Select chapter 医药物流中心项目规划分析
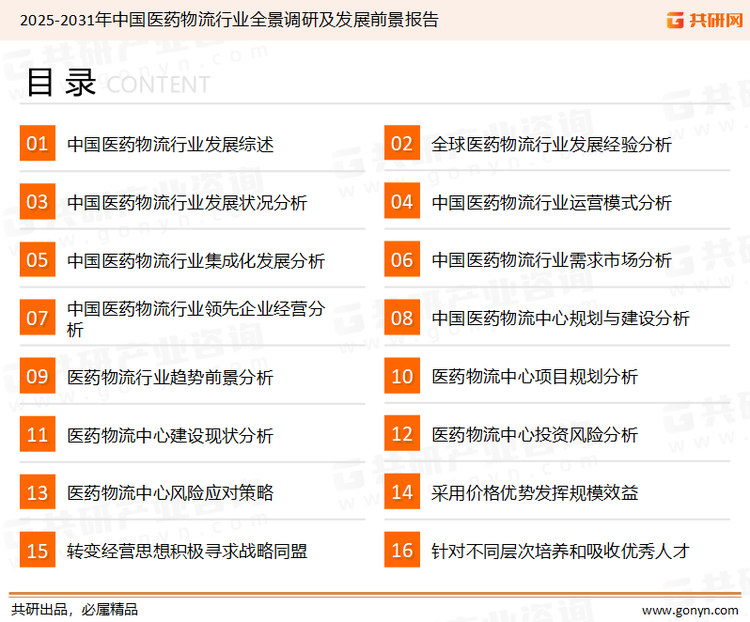 (x=535, y=377)
